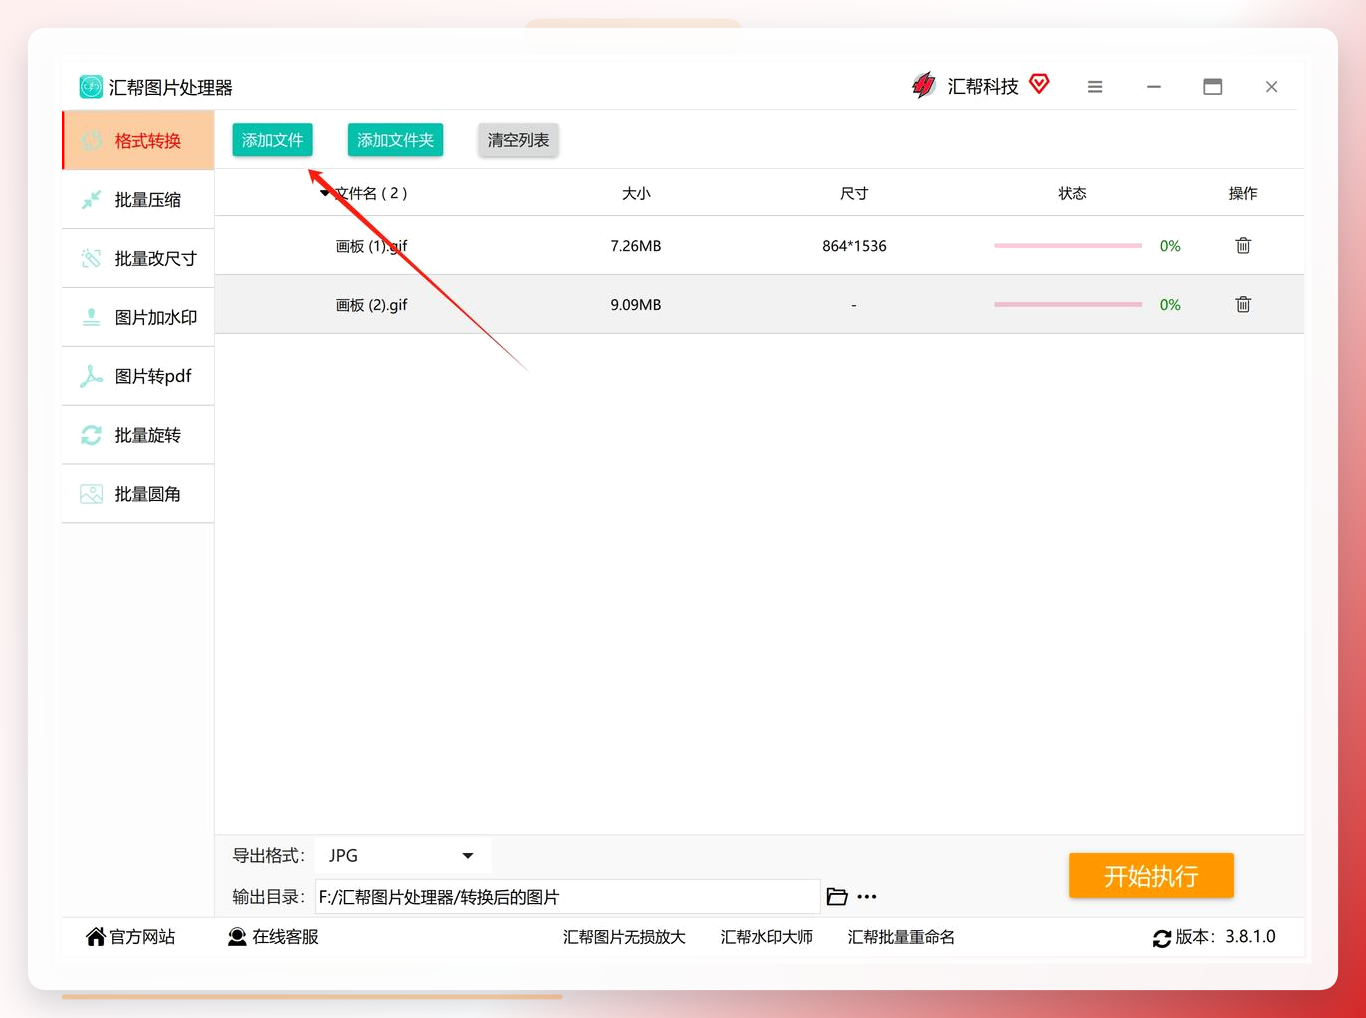Viewport: 1366px width, 1018px height.
Task: Click the 批量旋转 rotate icon
Action: tap(91, 435)
